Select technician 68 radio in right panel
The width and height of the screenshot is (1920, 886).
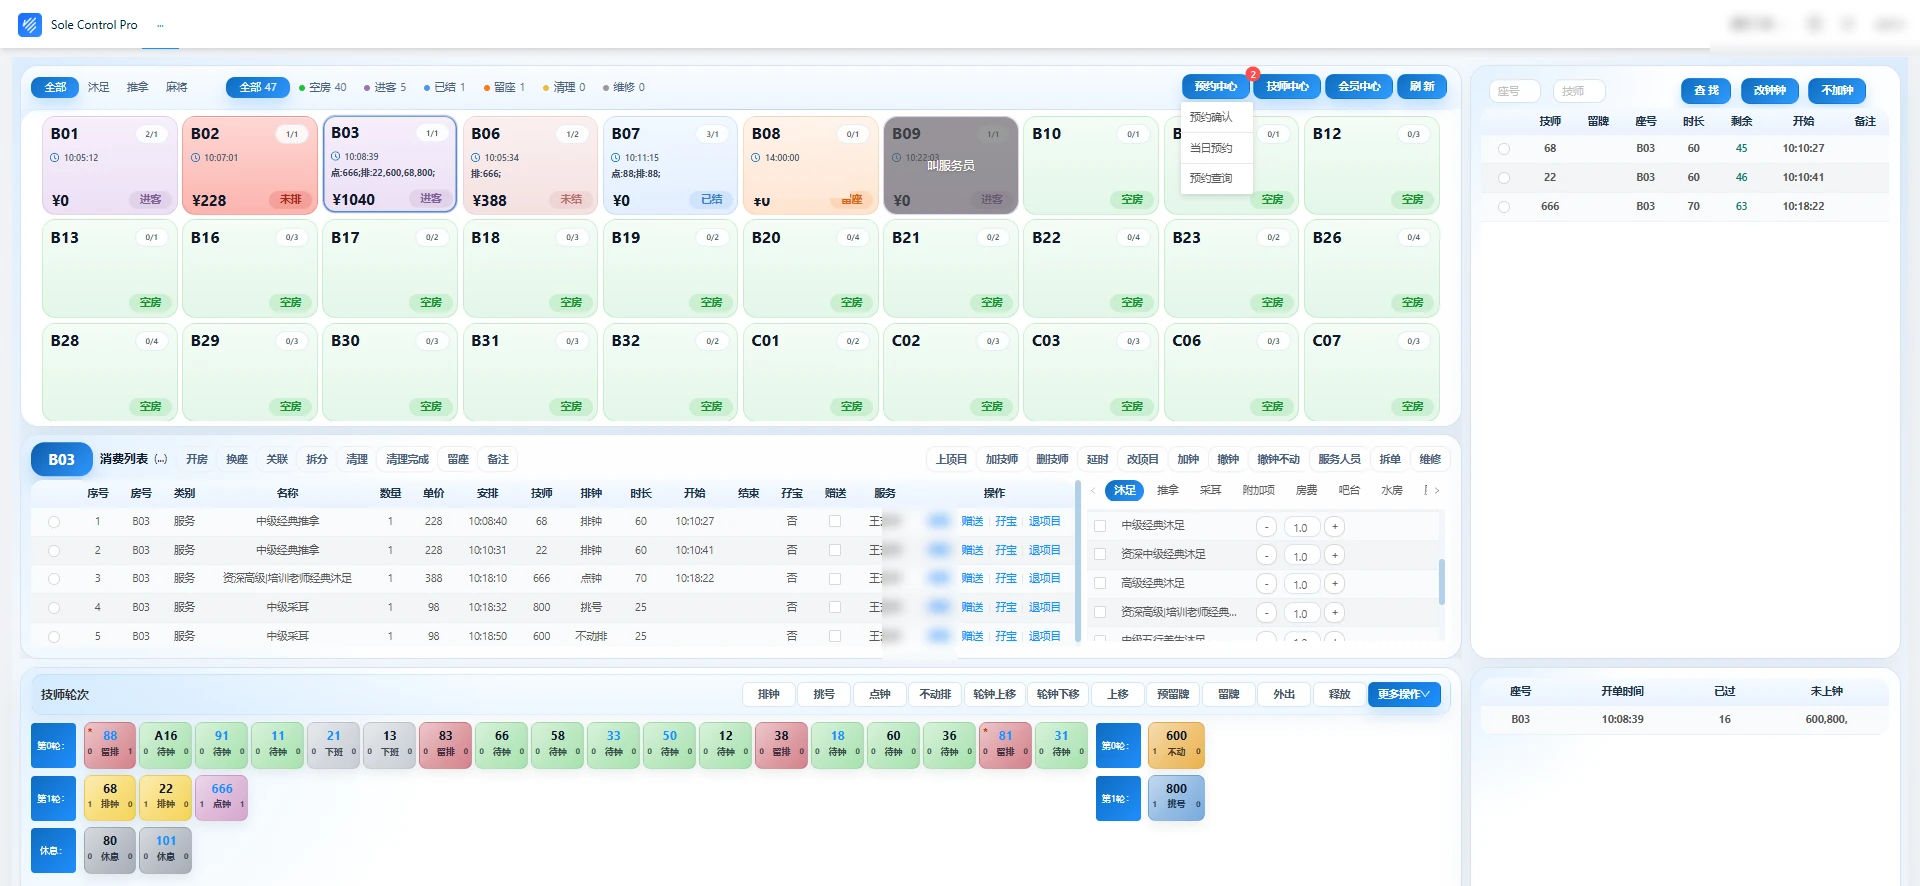pyautogui.click(x=1504, y=149)
